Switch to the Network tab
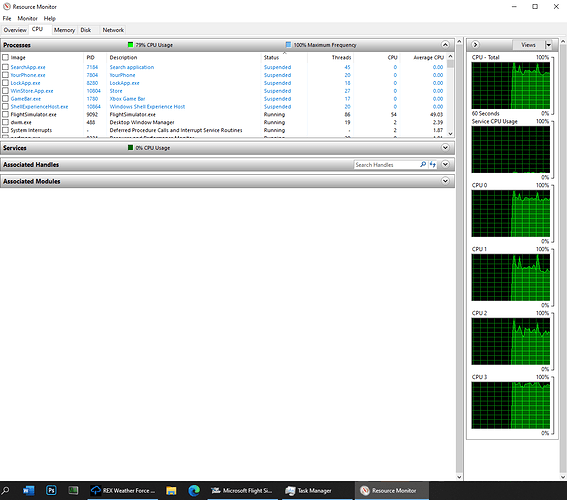567x500 pixels. [113, 30]
